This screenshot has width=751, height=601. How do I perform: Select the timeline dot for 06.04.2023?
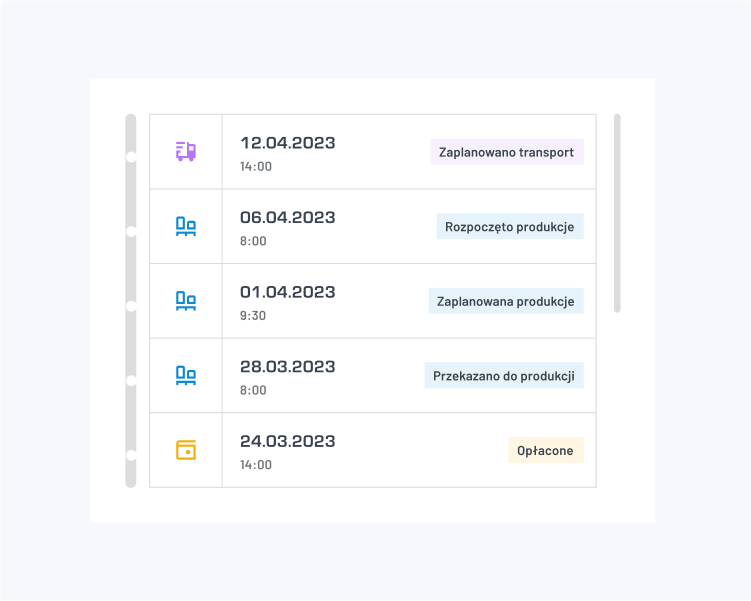(x=131, y=231)
